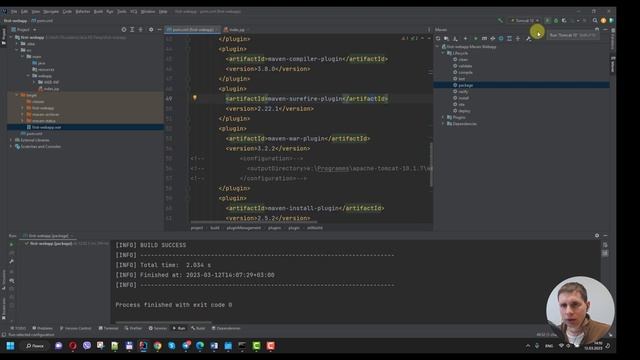Open Viber from the taskbar
Image resolution: width=640 pixels, height=360 pixels.
87,346
